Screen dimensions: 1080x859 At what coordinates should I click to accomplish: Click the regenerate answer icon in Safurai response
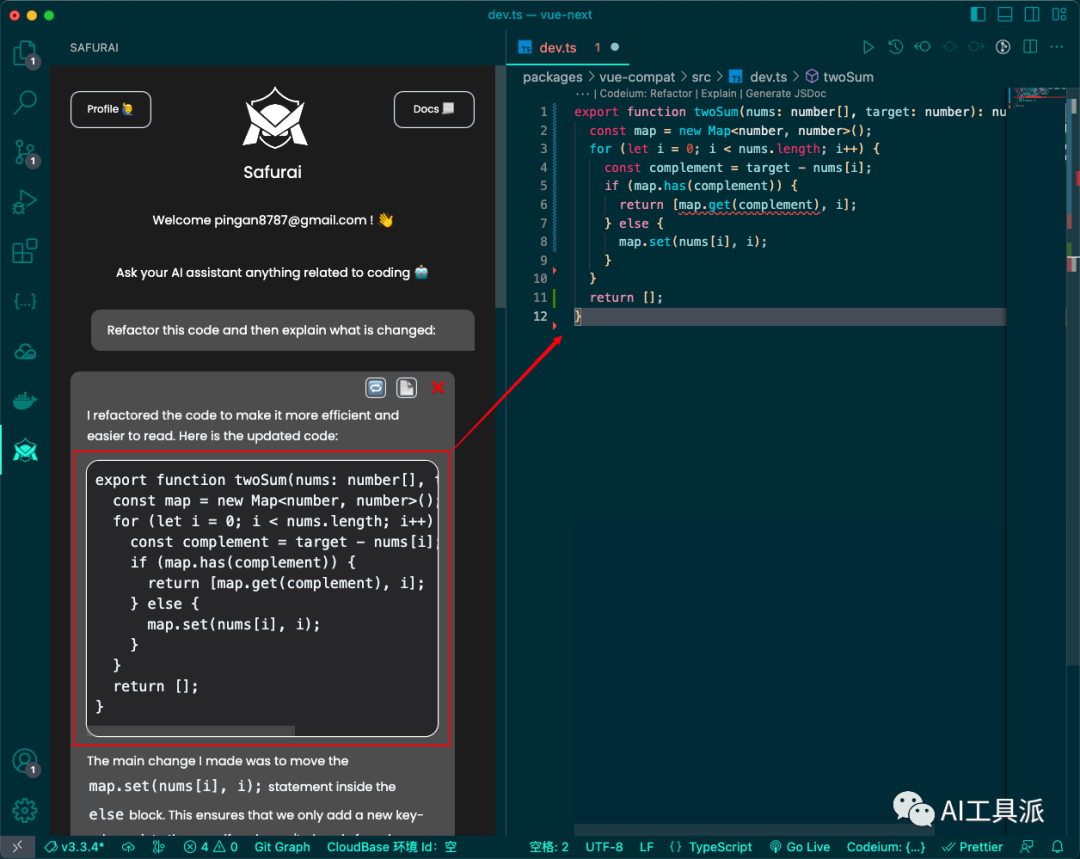375,388
